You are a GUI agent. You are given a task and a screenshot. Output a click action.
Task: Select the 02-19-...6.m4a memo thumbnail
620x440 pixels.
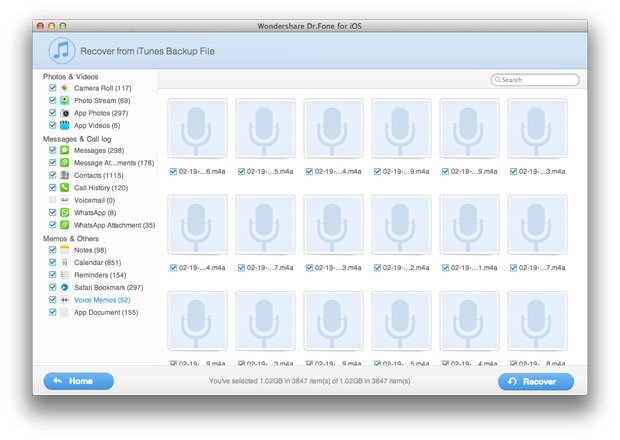(197, 128)
